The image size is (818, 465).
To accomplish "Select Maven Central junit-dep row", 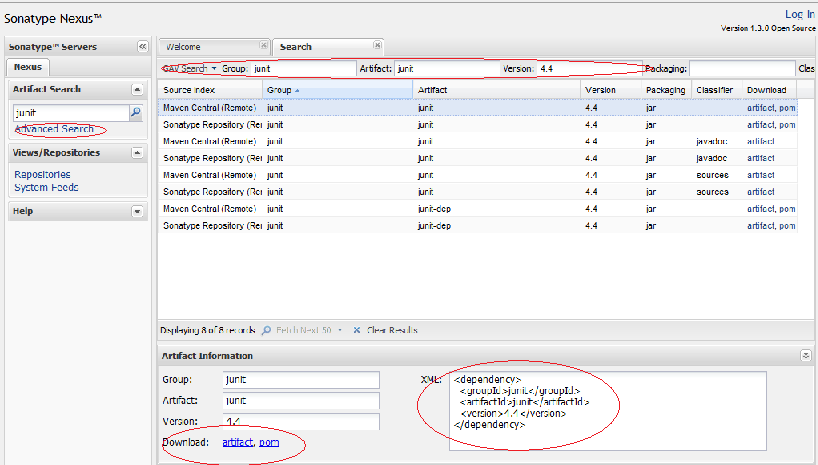I will pyautogui.click(x=477, y=209).
